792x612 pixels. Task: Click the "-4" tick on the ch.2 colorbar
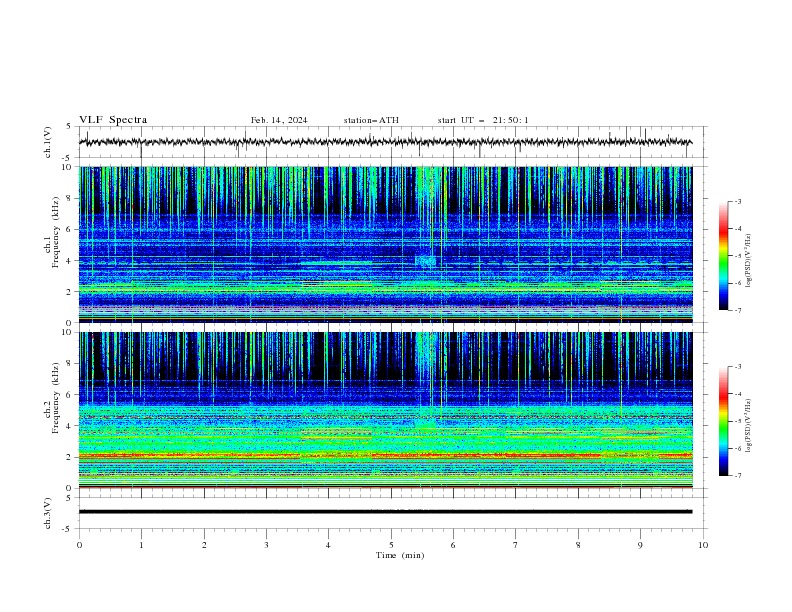point(738,394)
